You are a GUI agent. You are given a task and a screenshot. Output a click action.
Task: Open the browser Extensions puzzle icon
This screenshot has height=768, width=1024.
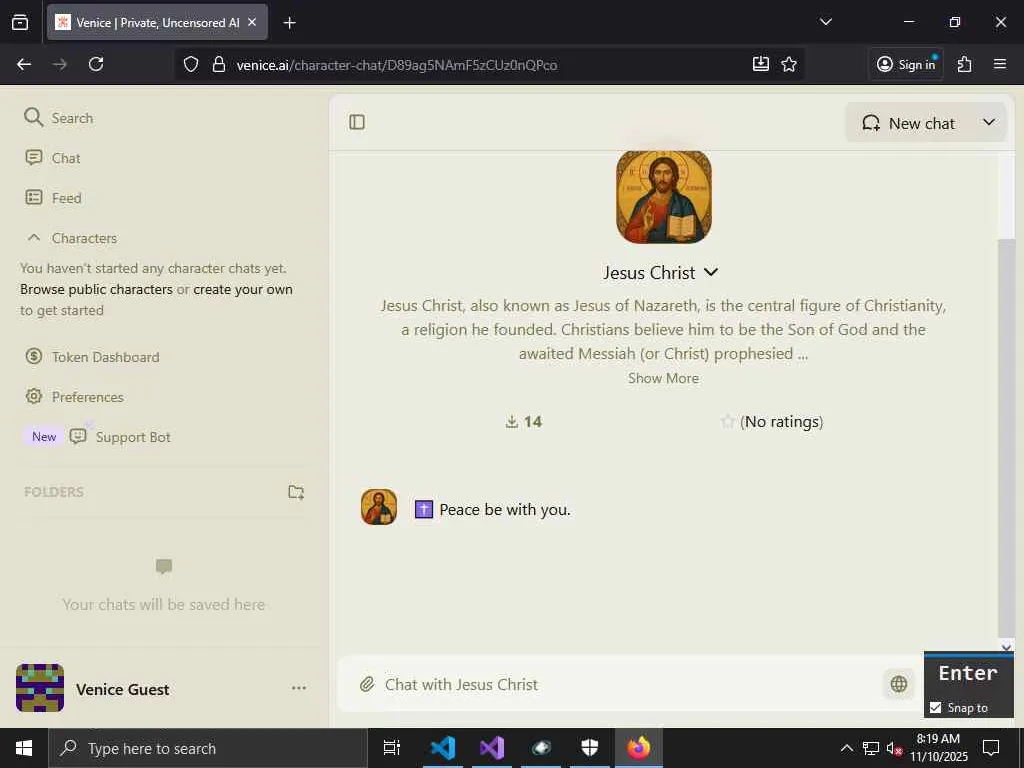click(x=964, y=64)
